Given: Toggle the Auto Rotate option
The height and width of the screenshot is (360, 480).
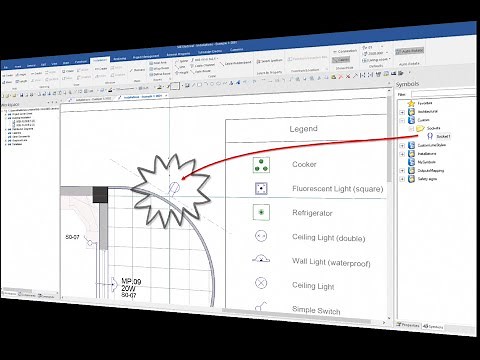Looking at the screenshot, I should 410,51.
